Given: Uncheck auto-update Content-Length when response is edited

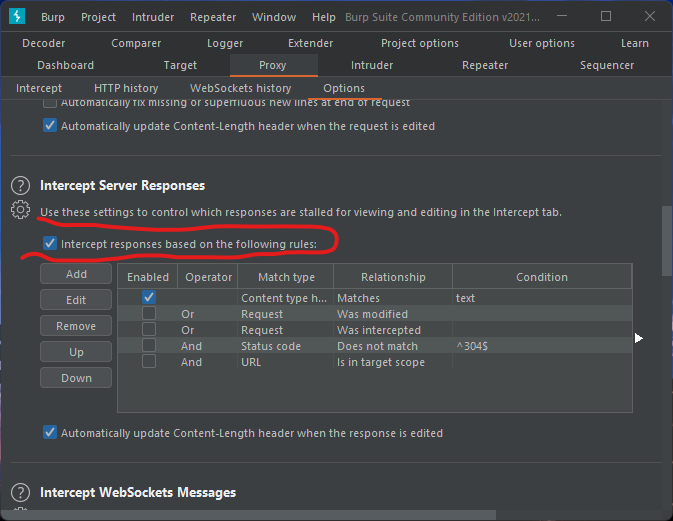Looking at the screenshot, I should (50, 433).
